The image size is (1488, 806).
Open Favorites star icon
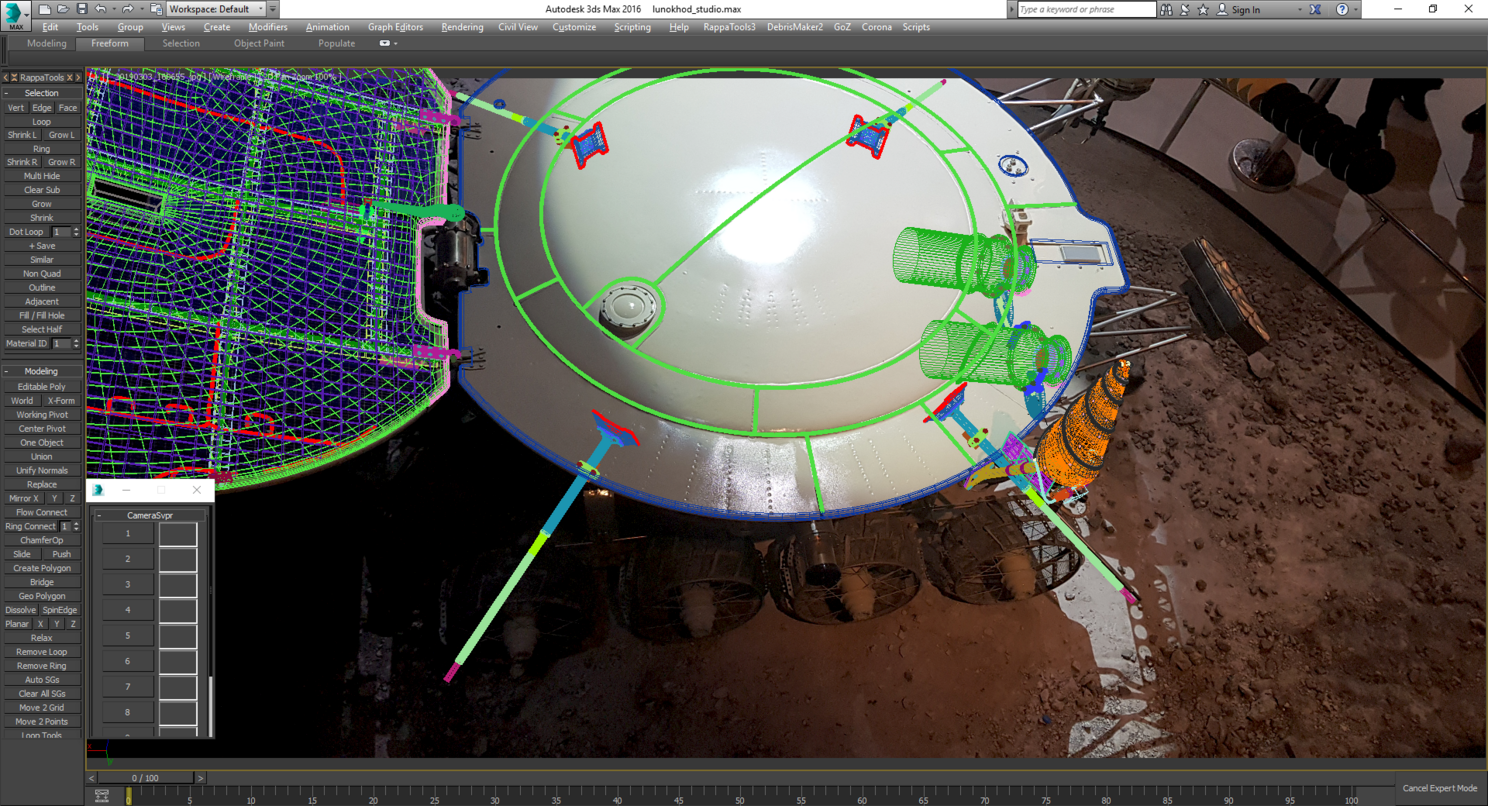pos(1203,9)
